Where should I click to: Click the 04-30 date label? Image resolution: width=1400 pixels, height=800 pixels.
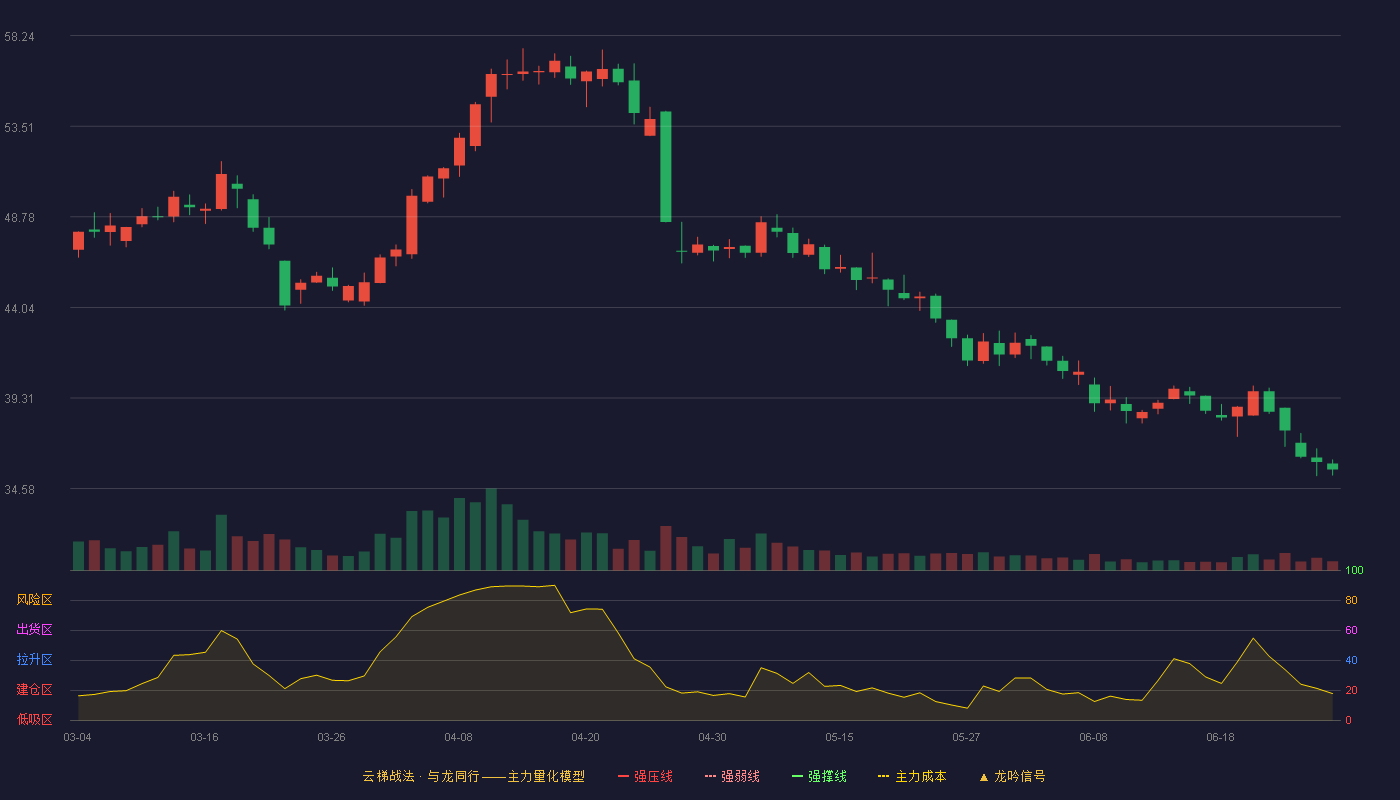tap(712, 737)
